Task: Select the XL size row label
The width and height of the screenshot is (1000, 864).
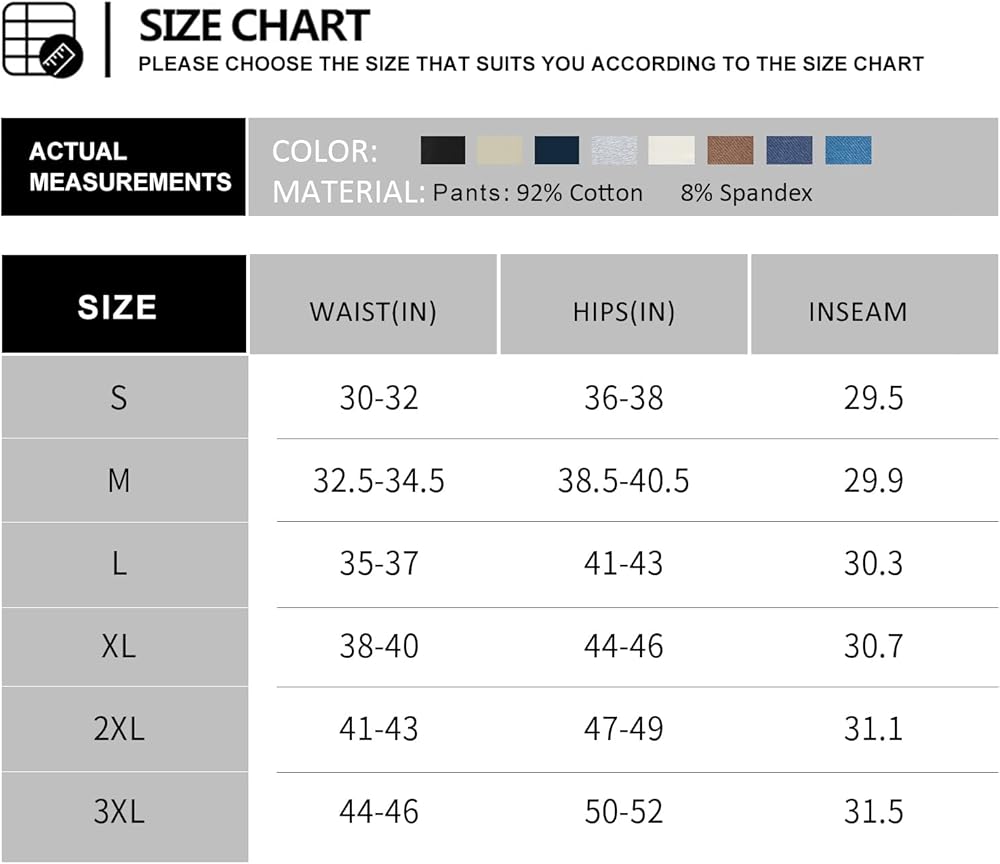Action: (119, 646)
